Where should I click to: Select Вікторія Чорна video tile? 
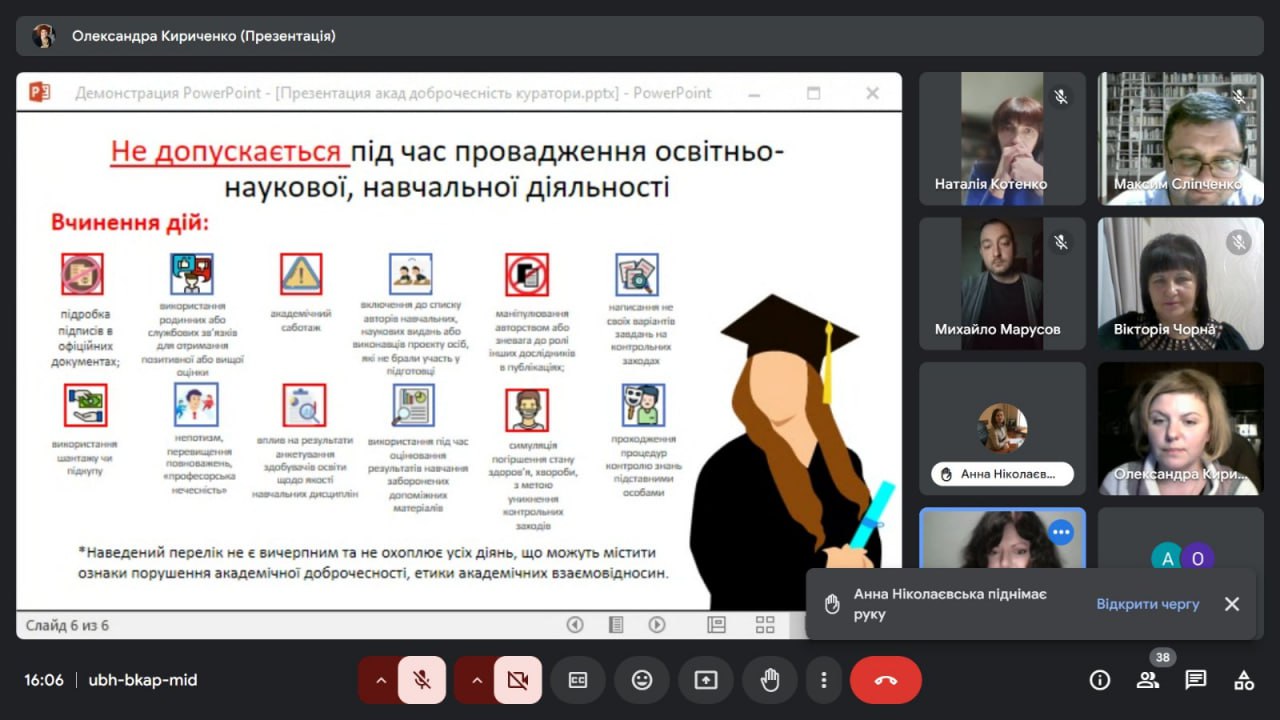(x=1181, y=284)
